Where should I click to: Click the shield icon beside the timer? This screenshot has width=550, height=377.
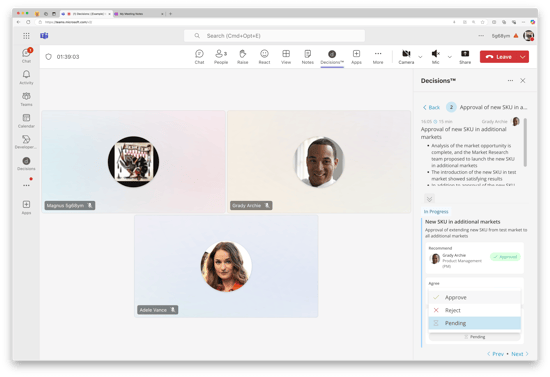[x=49, y=57]
